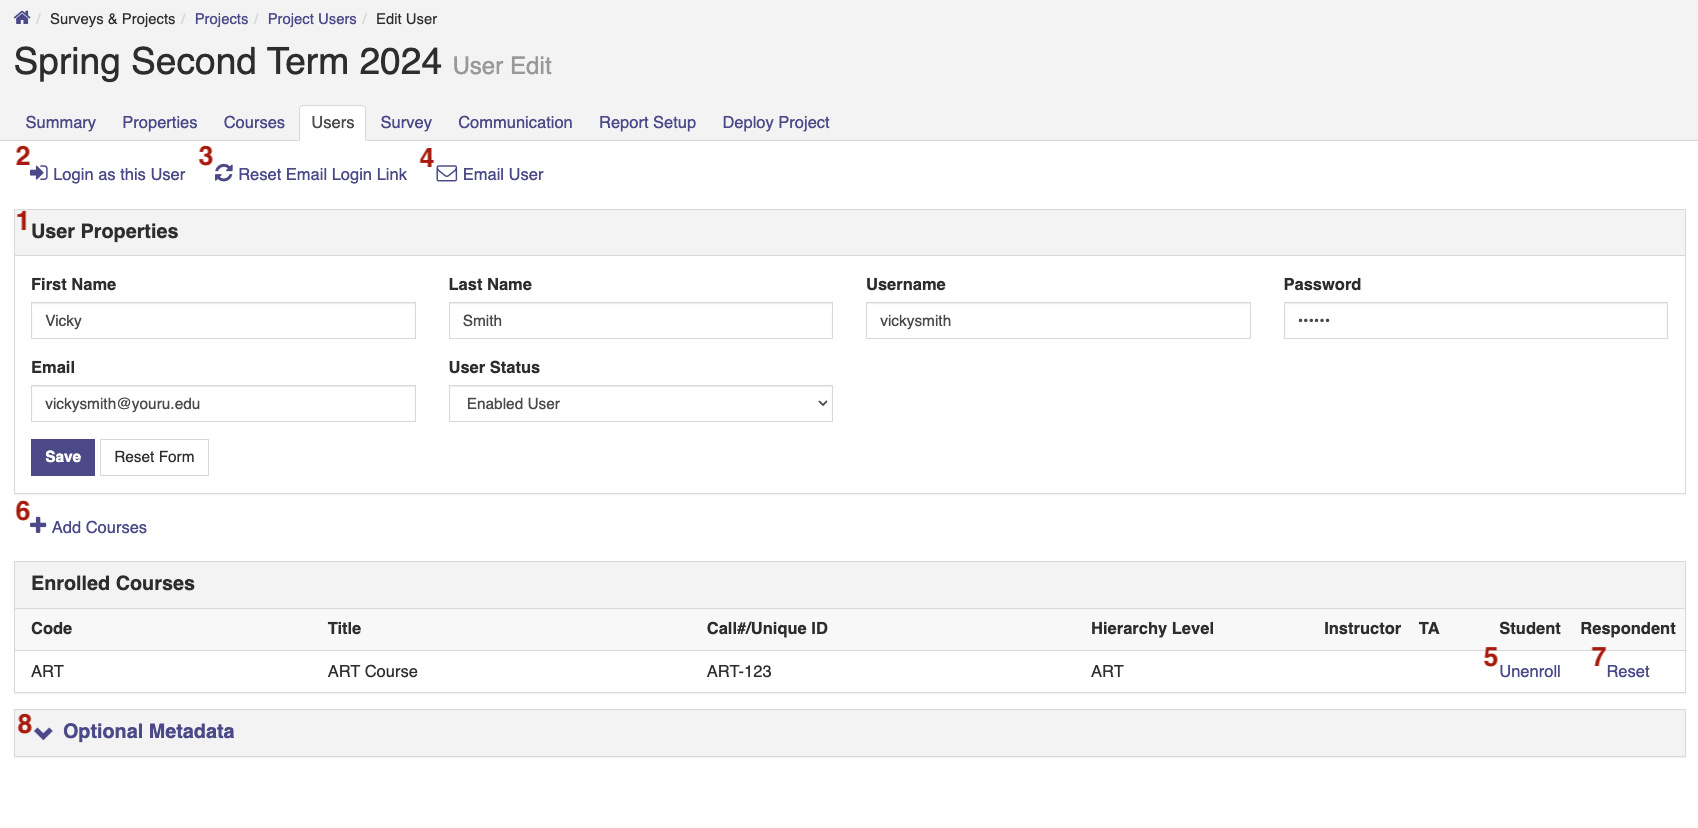This screenshot has width=1698, height=828.
Task: Click the Reset Email Login Link refresh icon
Action: pos(224,173)
